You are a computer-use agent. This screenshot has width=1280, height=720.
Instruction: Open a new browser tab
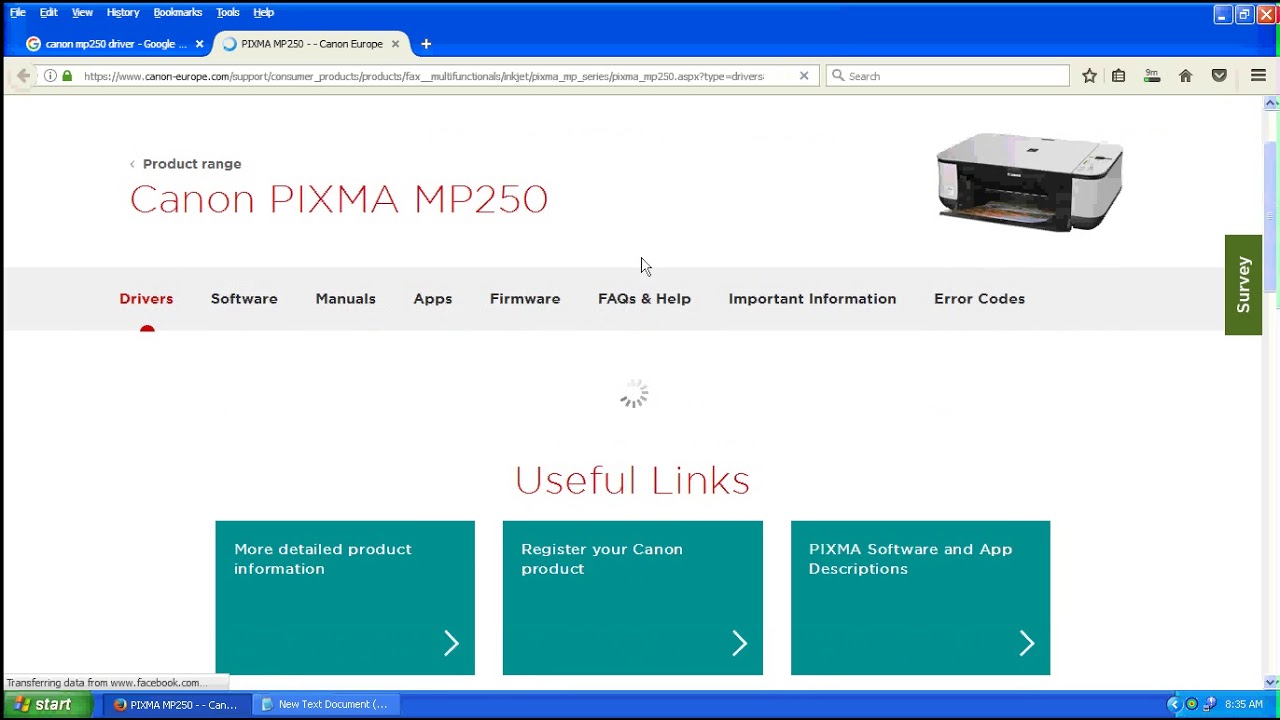[426, 44]
